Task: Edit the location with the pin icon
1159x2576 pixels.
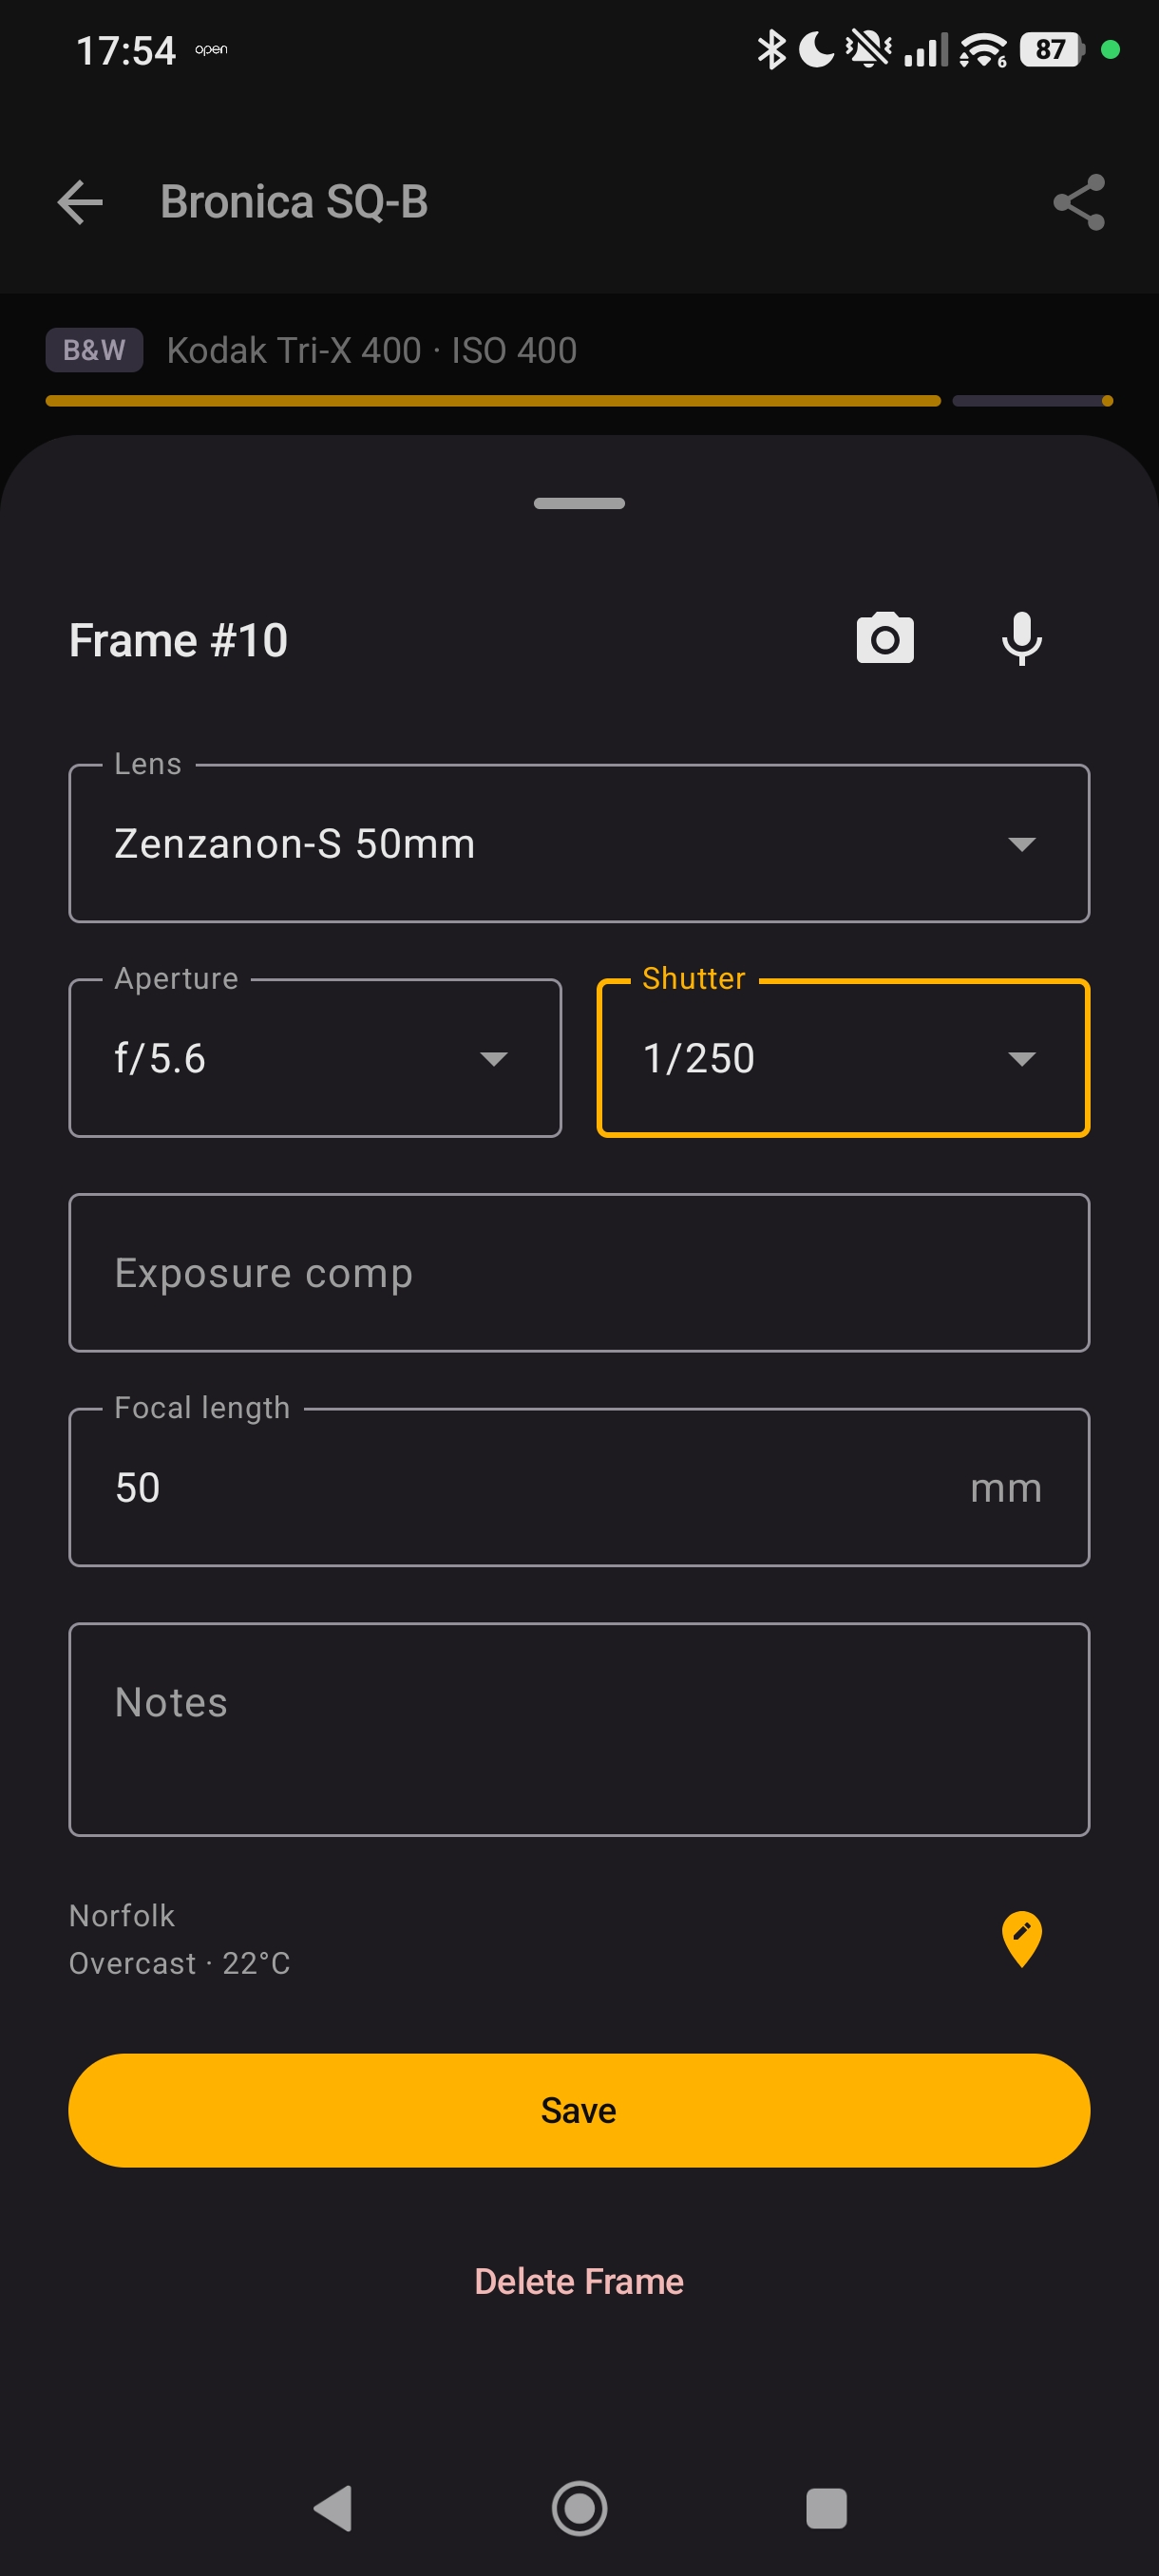Action: point(1021,1937)
